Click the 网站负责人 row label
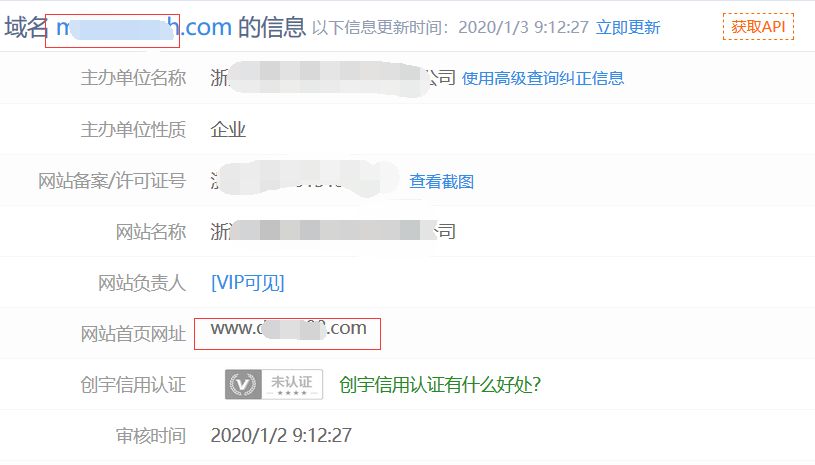This screenshot has width=815, height=465. [x=142, y=283]
